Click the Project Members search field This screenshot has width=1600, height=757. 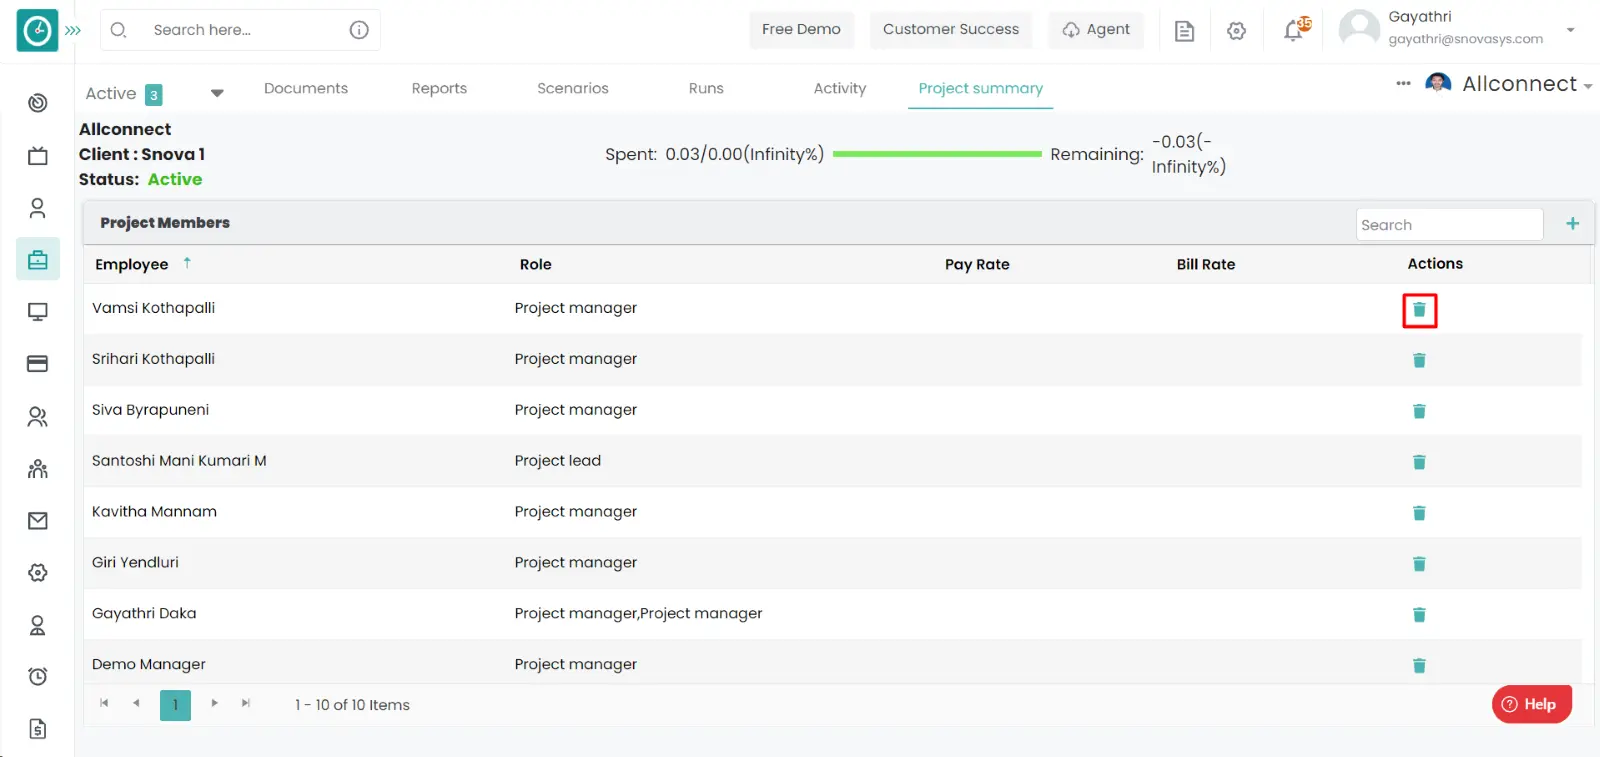pos(1448,225)
